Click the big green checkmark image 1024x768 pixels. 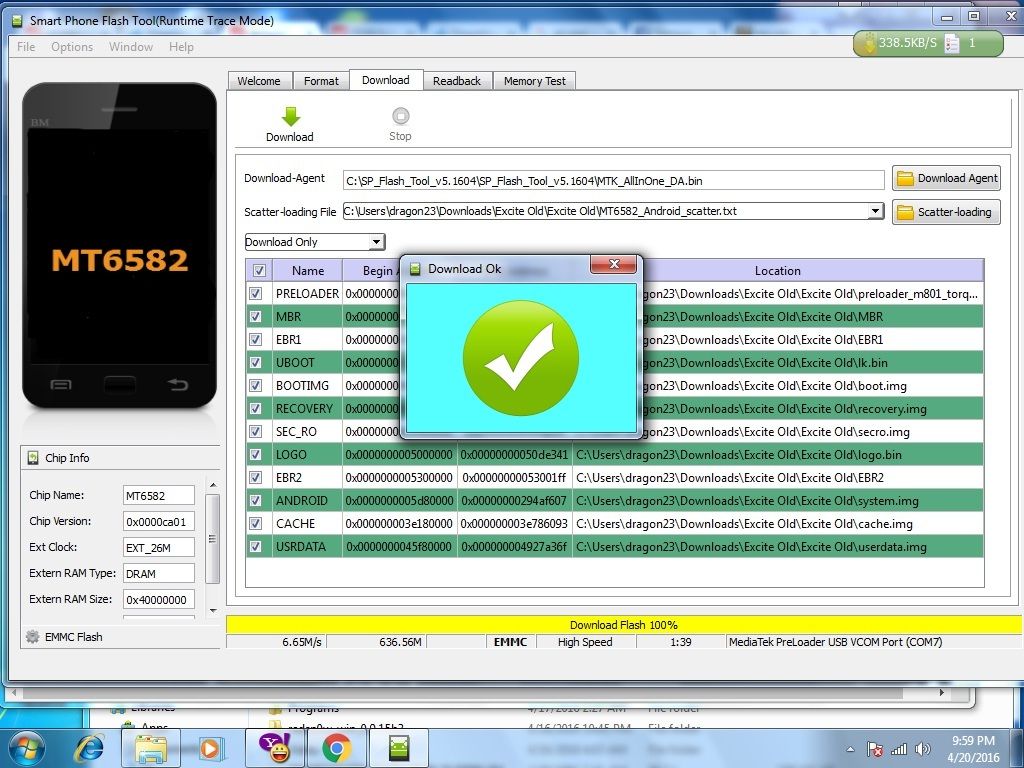click(x=520, y=357)
